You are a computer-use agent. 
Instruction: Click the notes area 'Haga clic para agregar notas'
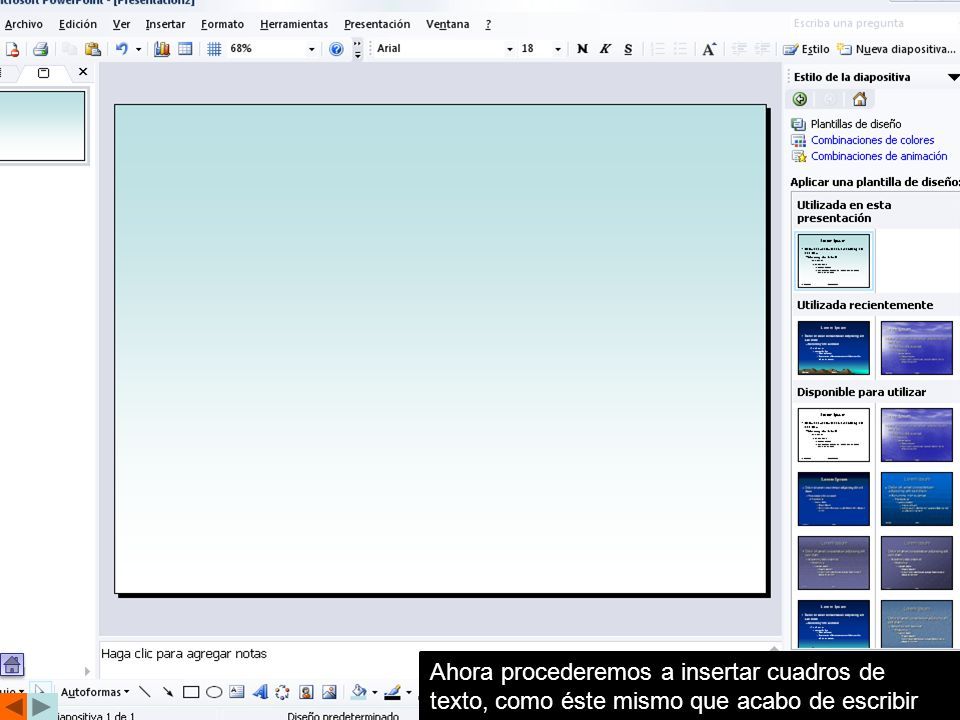pos(184,654)
